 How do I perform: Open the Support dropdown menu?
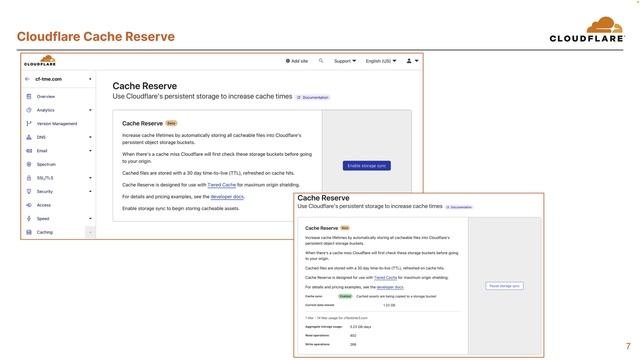pos(345,61)
